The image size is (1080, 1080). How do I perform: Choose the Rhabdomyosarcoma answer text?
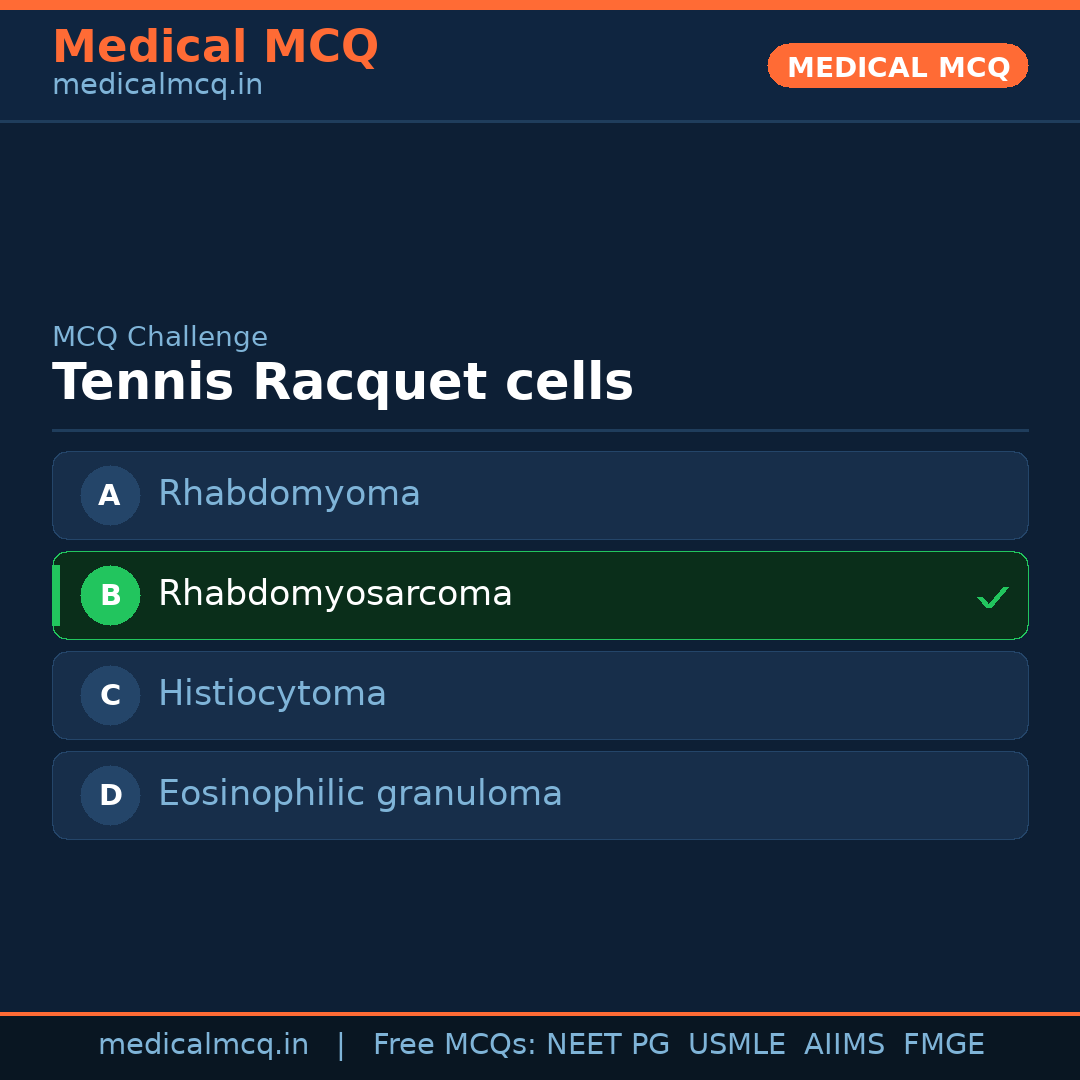click(x=335, y=594)
